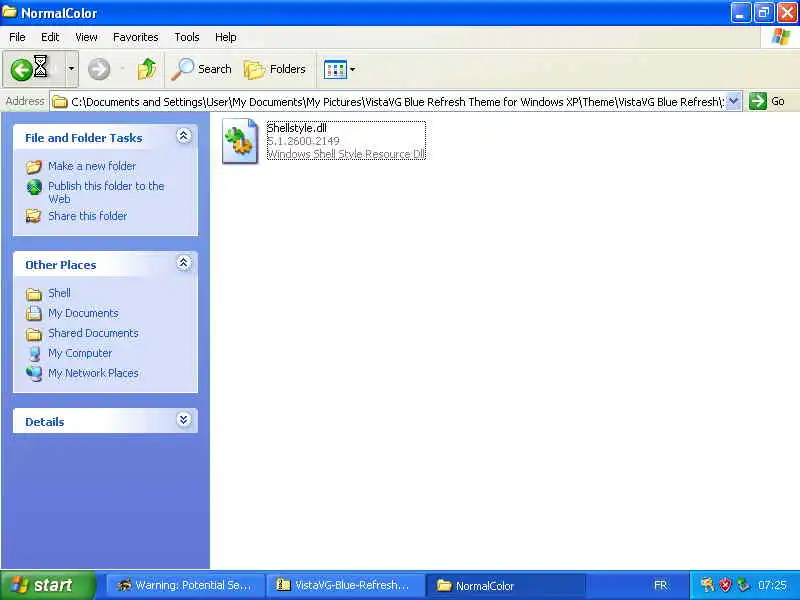800x600 pixels.
Task: Restore down the NormalColor window
Action: pos(764,13)
